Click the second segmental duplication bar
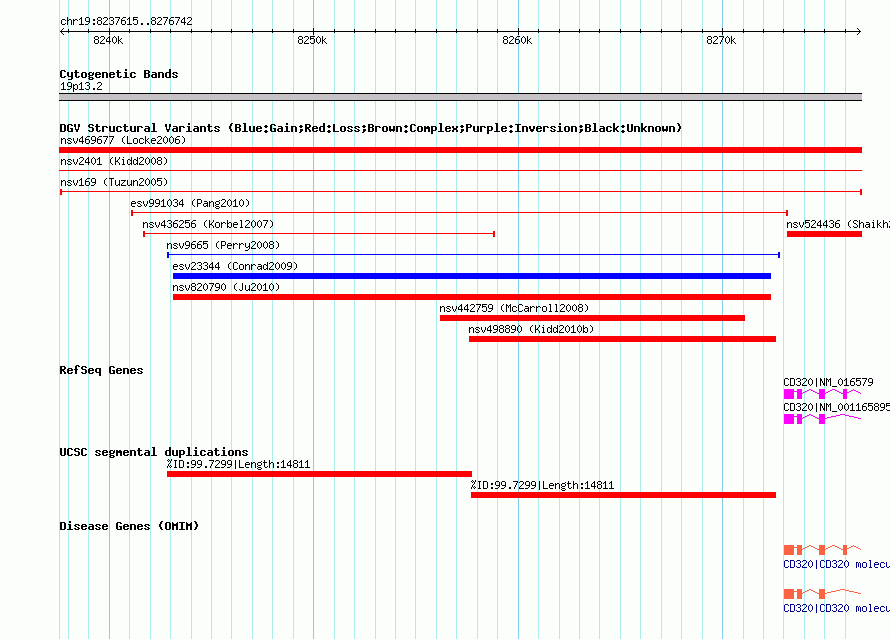The height and width of the screenshot is (639, 890). coord(623,495)
